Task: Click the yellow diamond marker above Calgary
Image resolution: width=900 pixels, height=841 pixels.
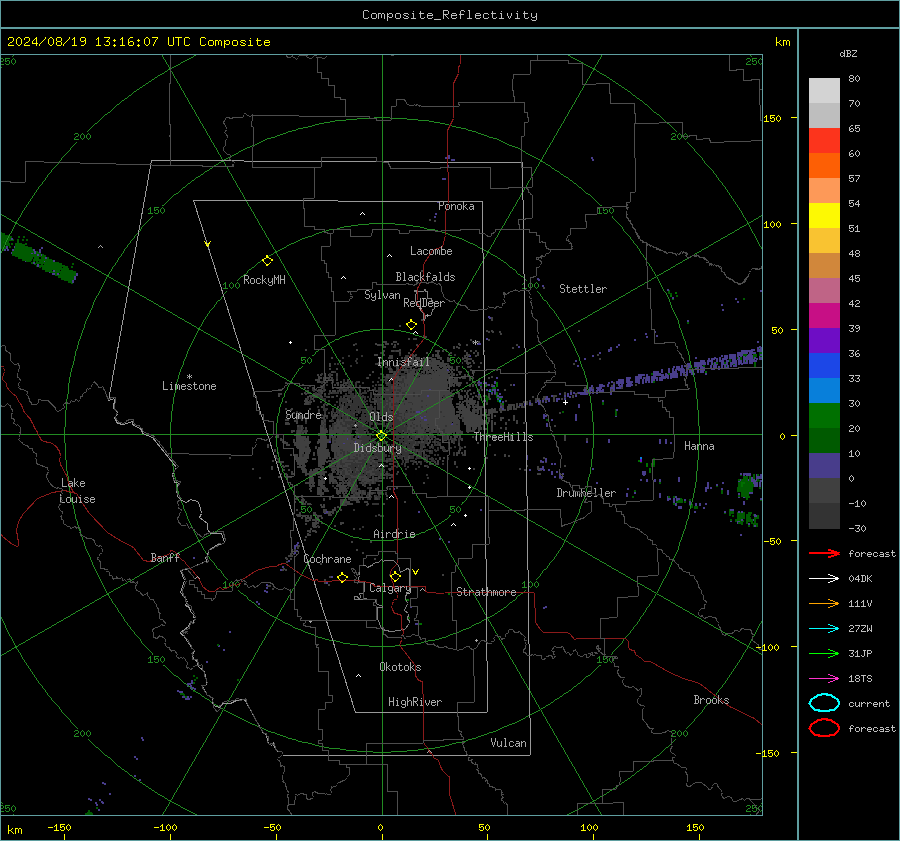Action: tap(395, 576)
